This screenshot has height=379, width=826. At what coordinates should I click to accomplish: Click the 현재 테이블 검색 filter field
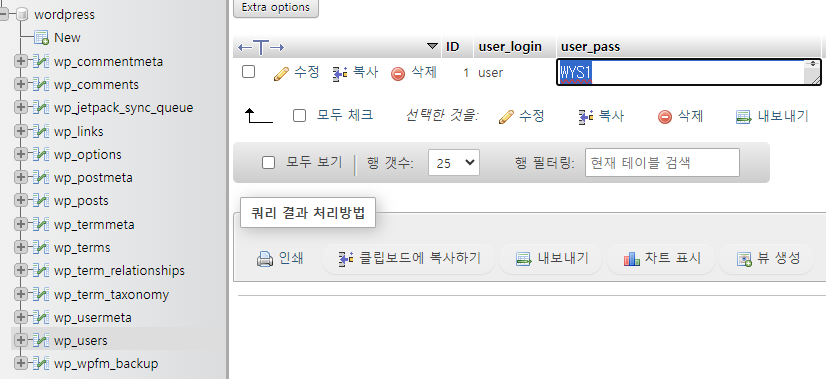coord(662,162)
